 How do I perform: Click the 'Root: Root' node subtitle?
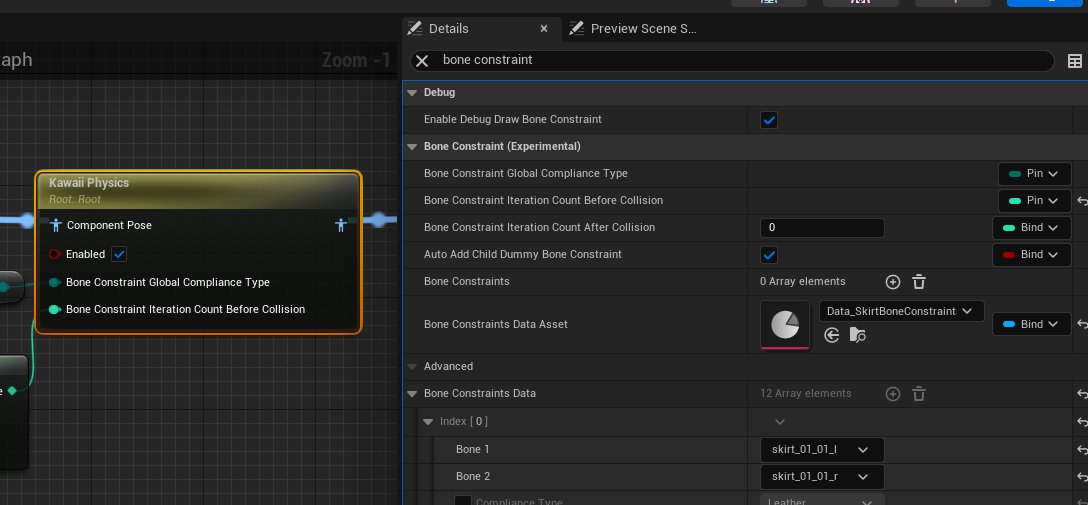(75, 200)
